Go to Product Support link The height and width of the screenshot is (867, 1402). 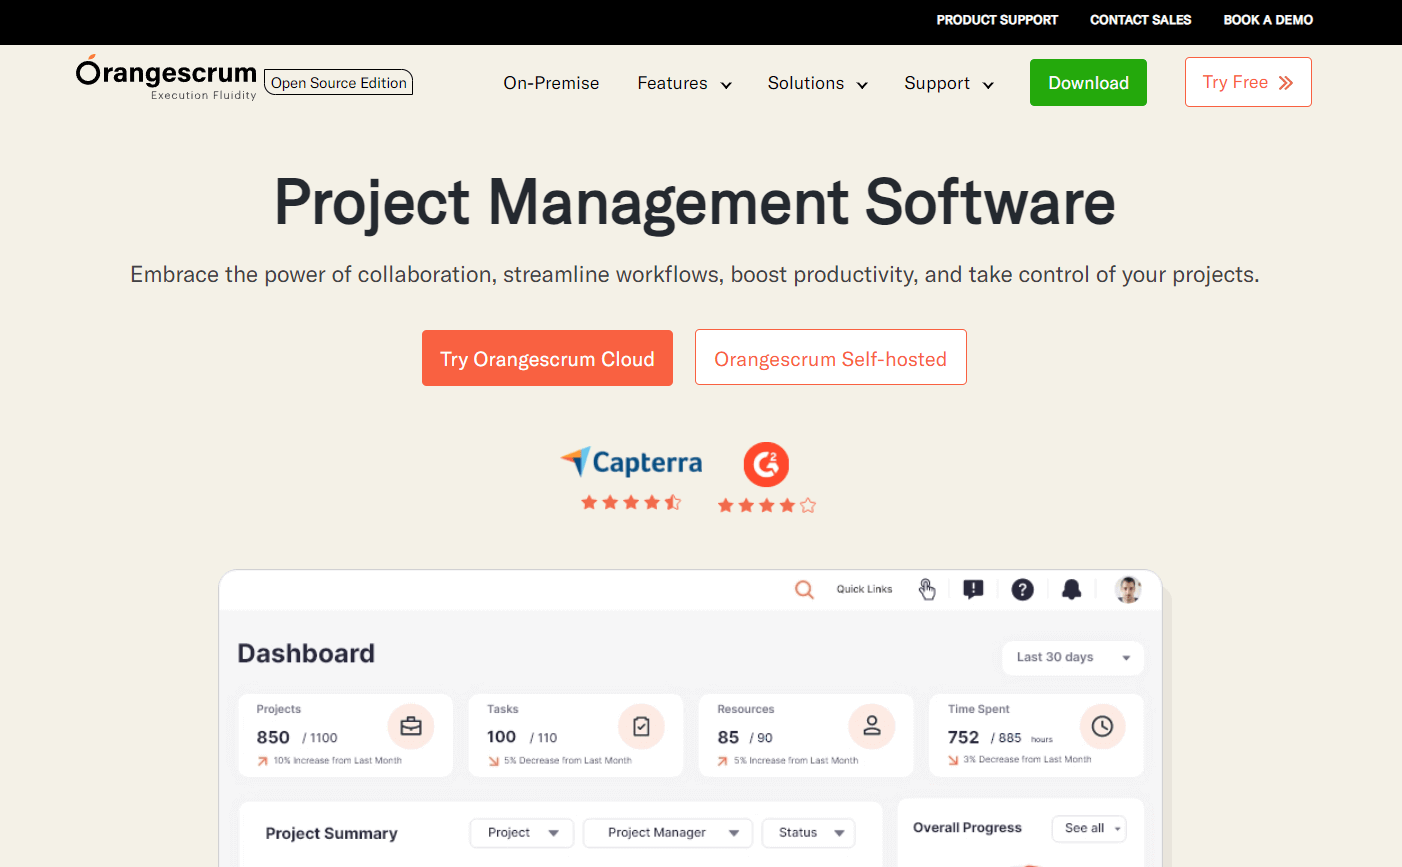click(997, 20)
